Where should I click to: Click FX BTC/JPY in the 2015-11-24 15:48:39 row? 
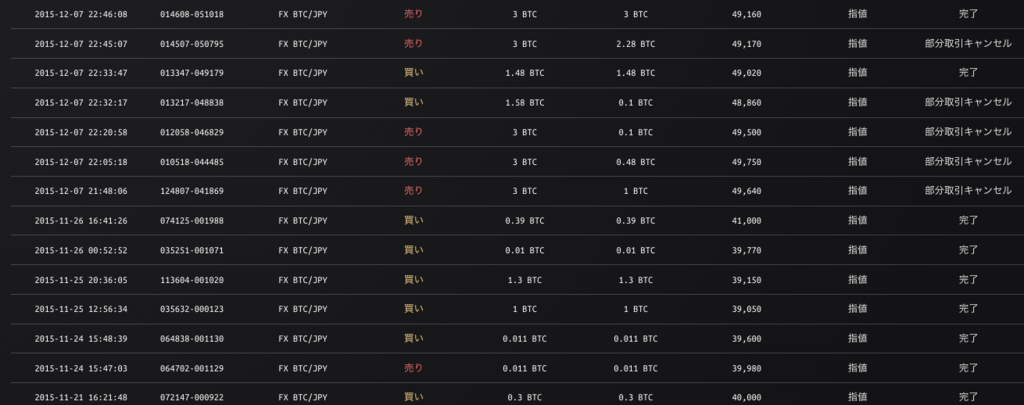click(302, 339)
